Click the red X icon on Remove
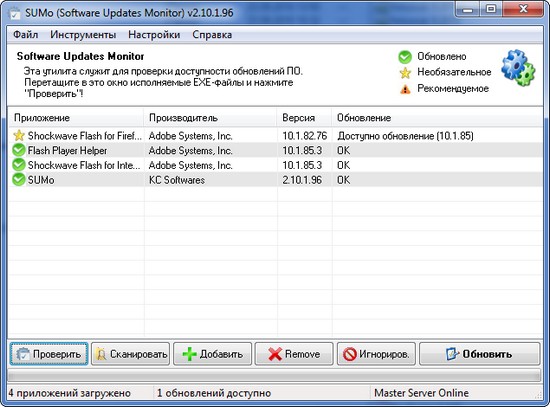 point(275,354)
